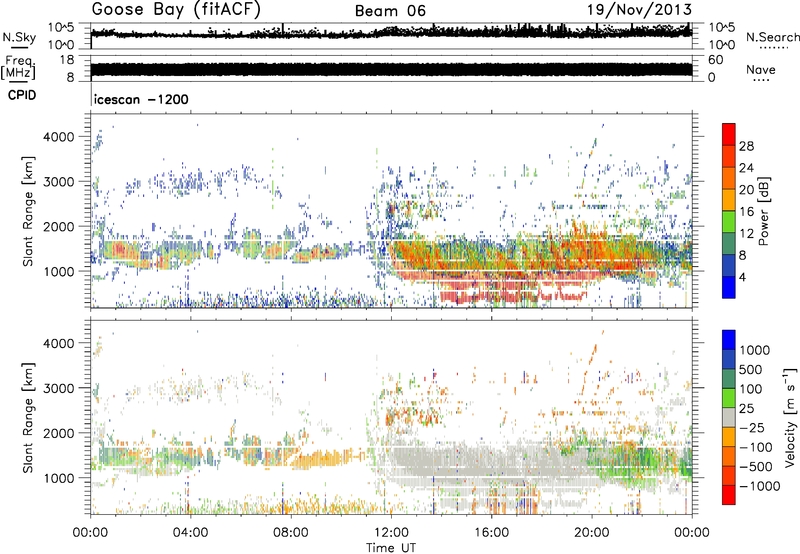Click the 'N.Sky' legend label

(19, 38)
